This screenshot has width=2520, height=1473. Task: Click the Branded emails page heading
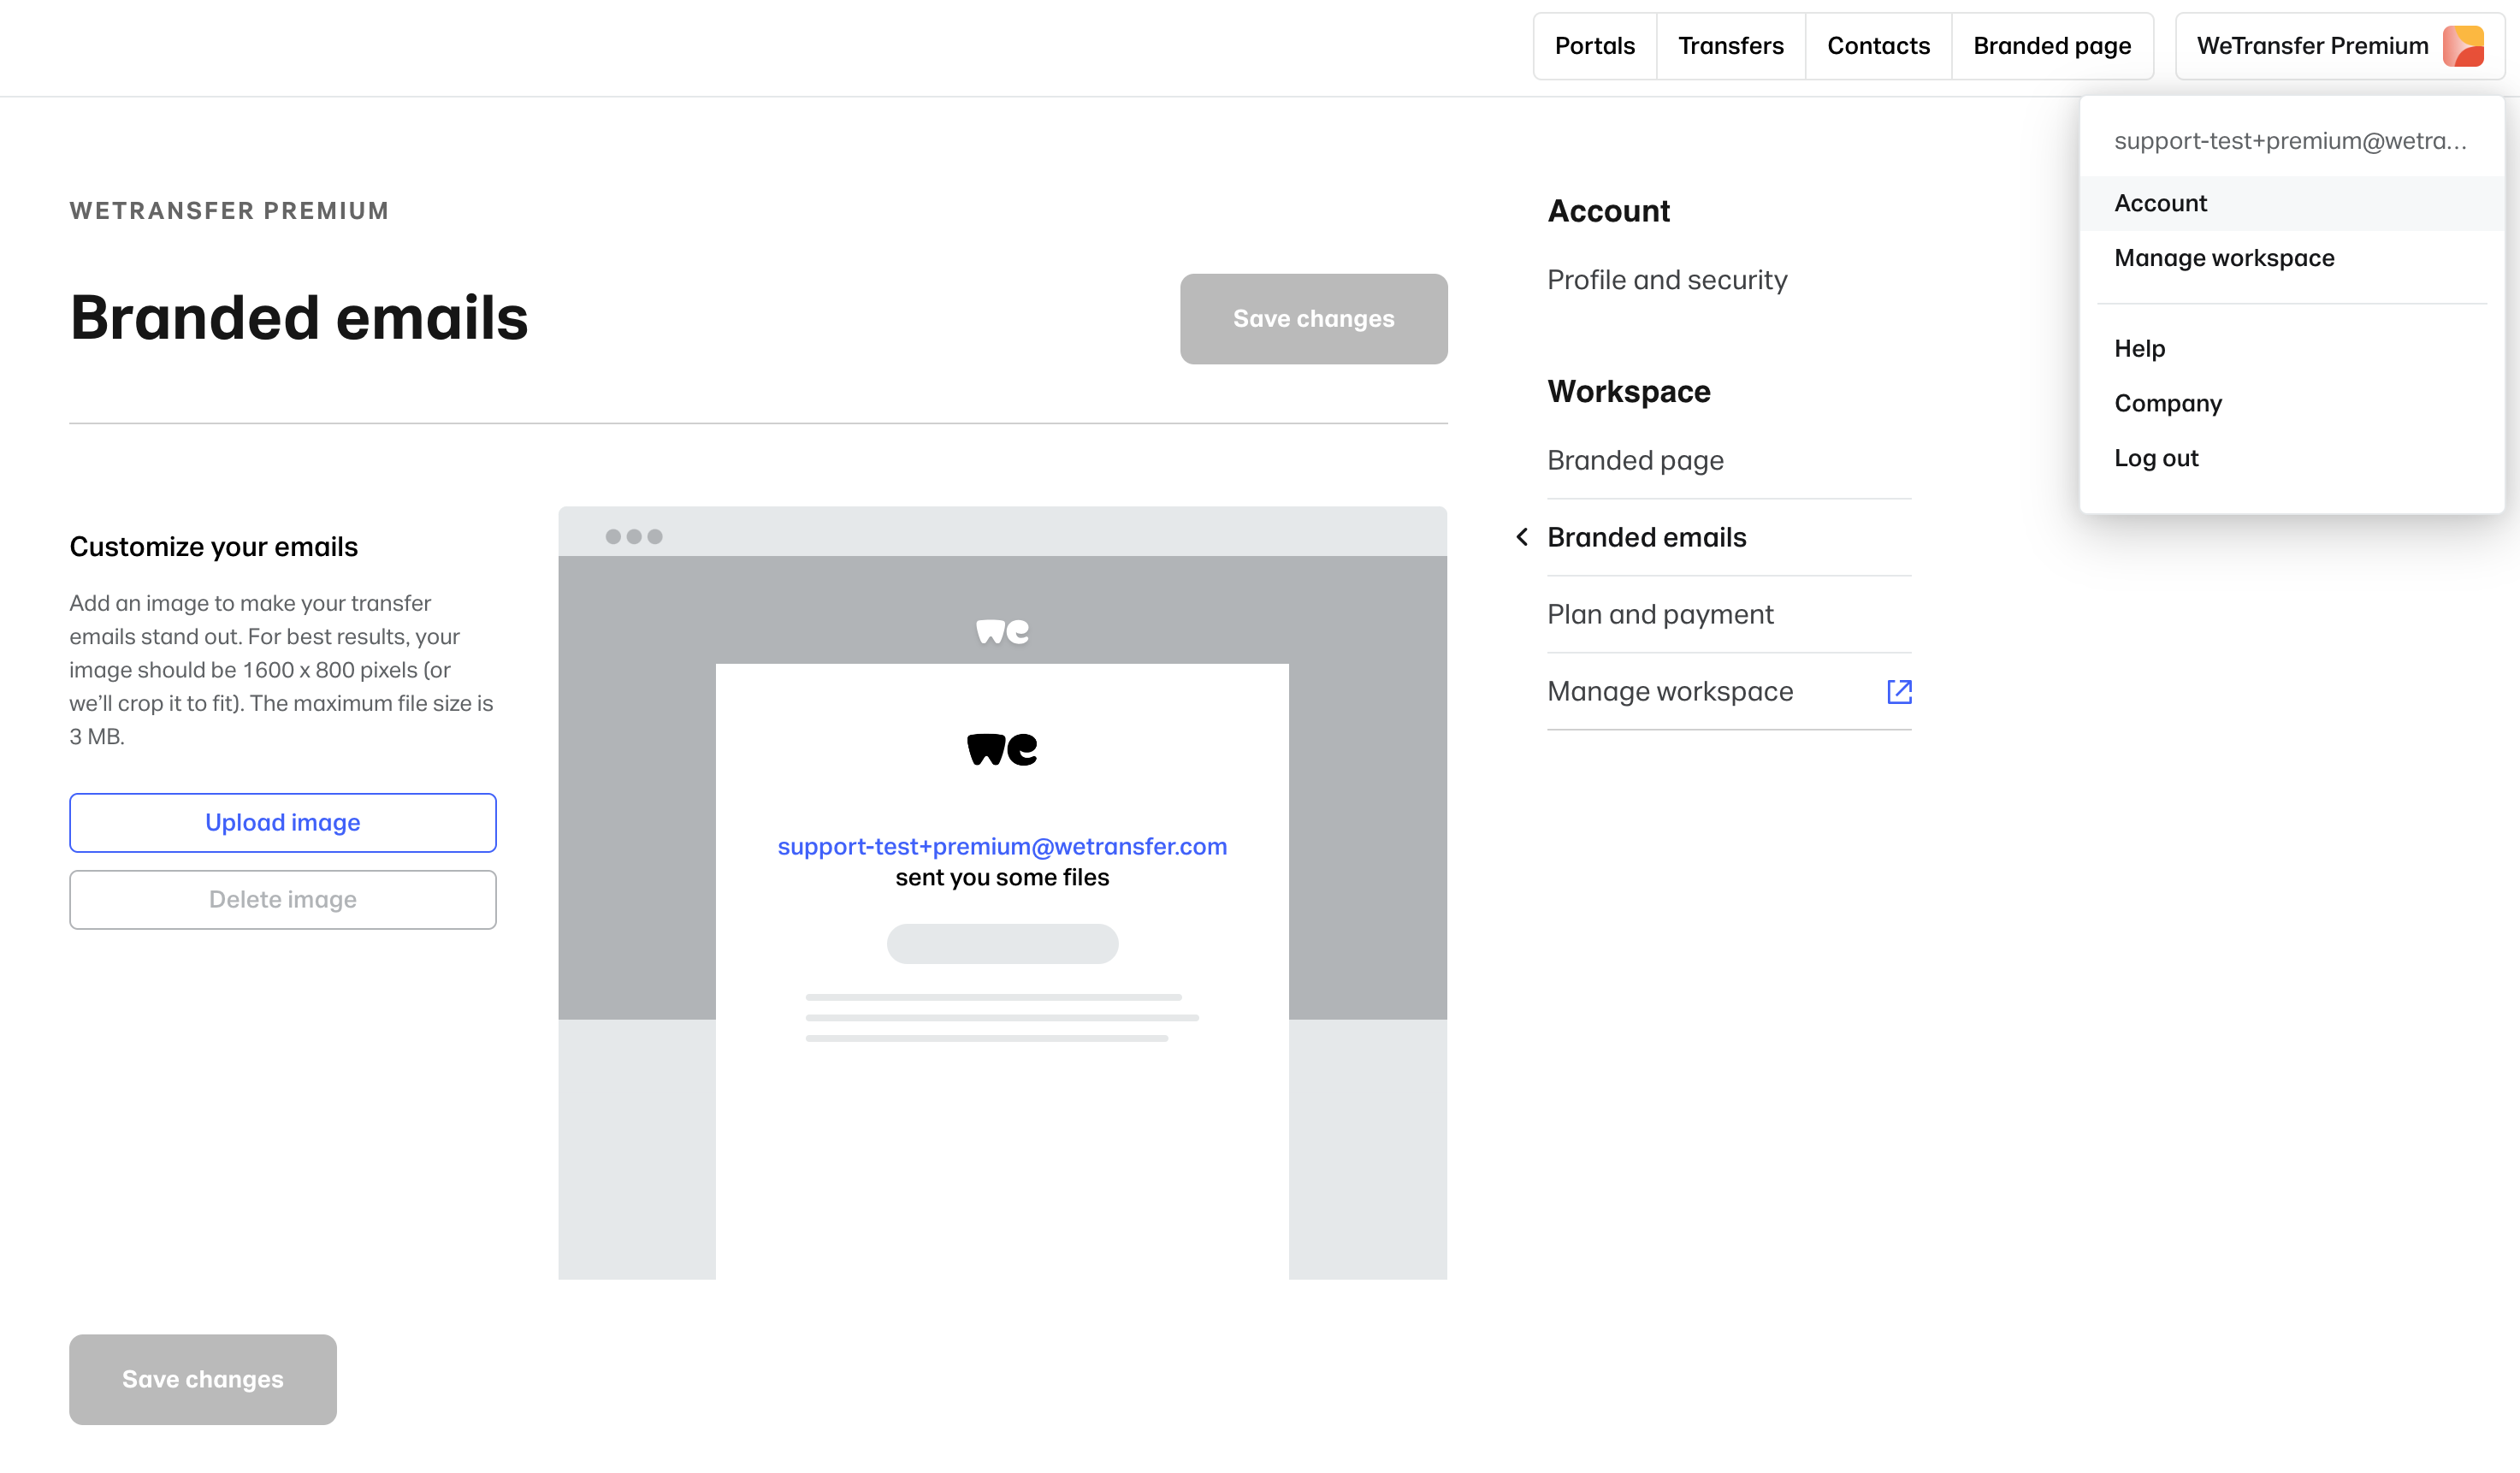pos(299,318)
